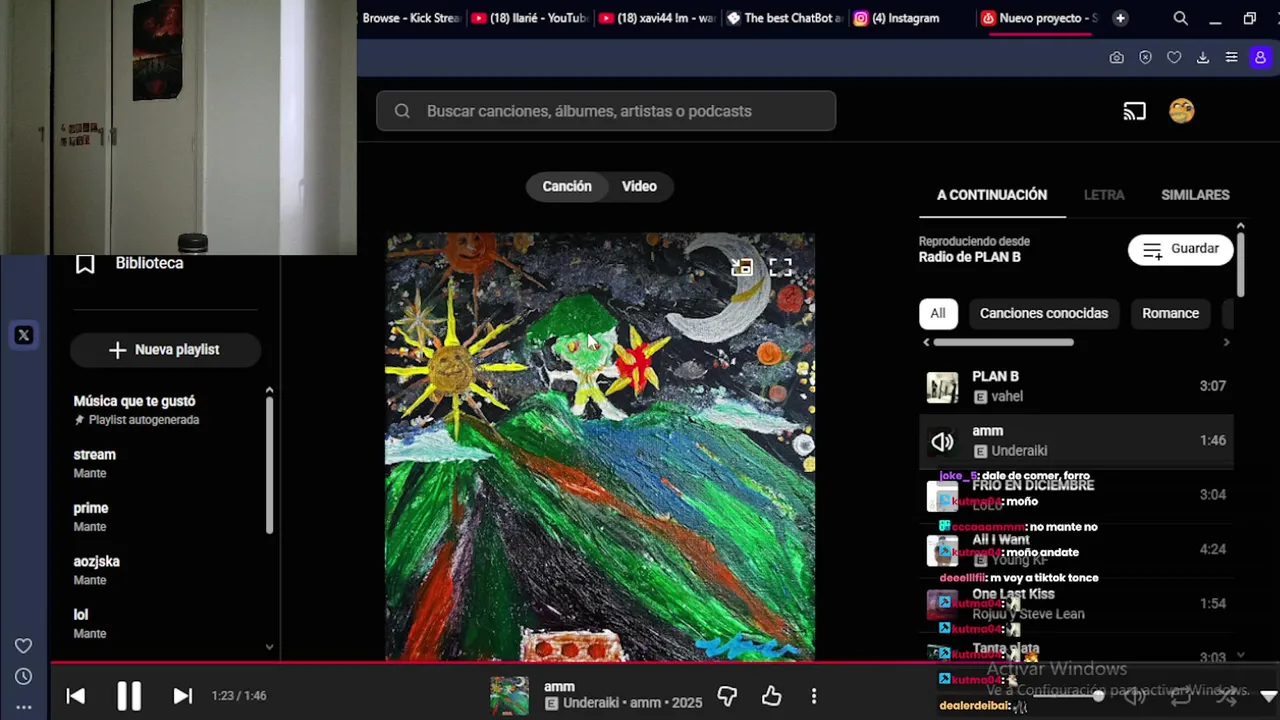Open the Biblioteca section
The height and width of the screenshot is (720, 1280).
(149, 264)
